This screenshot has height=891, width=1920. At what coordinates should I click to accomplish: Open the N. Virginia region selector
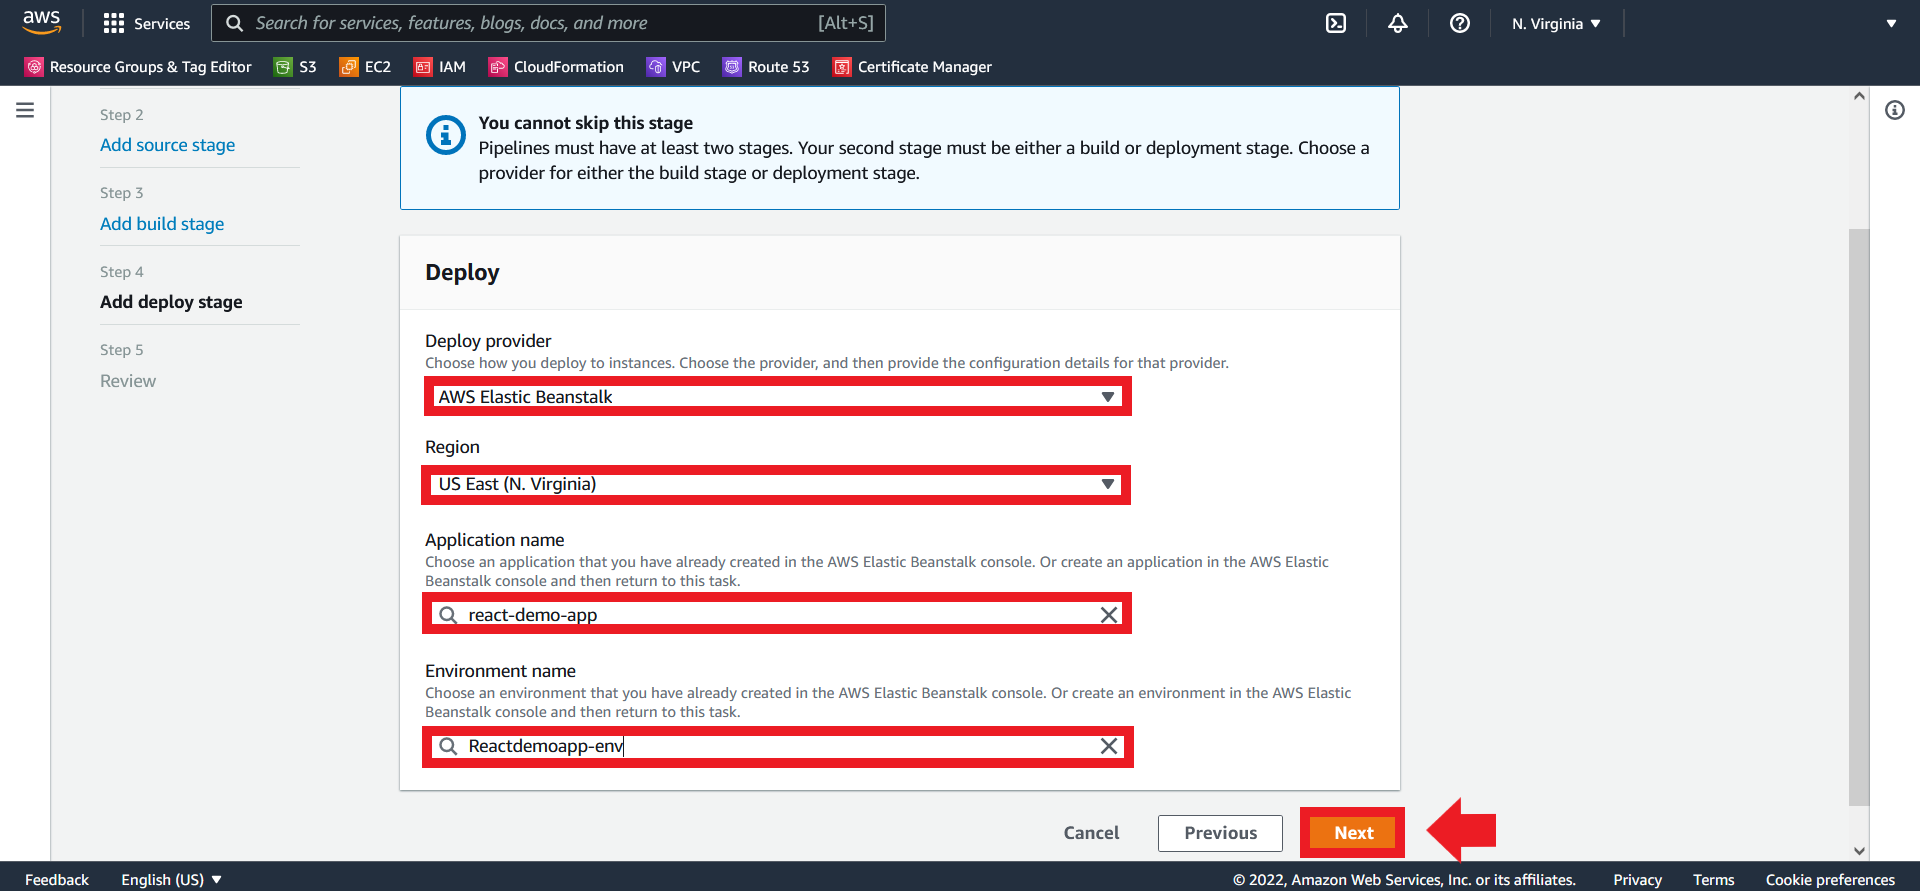[1556, 23]
